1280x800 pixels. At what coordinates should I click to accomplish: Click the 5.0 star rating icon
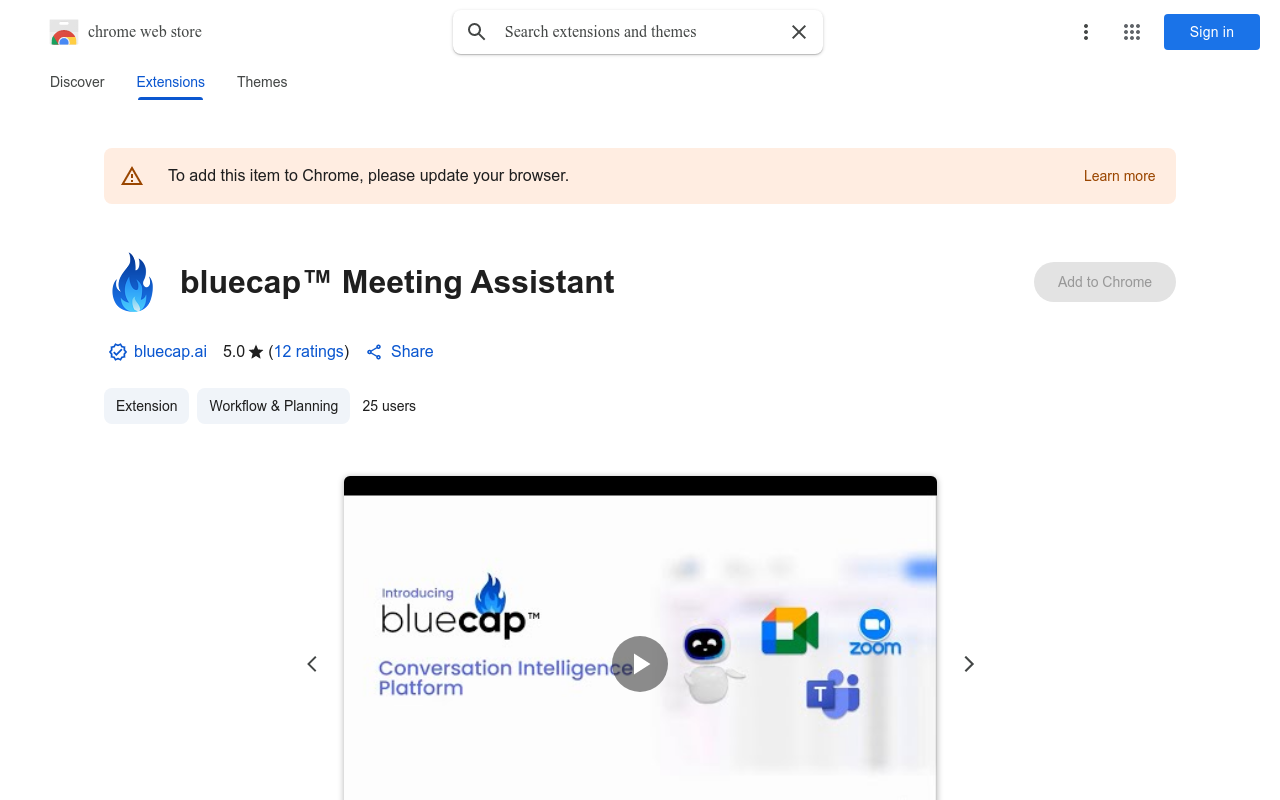tap(256, 352)
